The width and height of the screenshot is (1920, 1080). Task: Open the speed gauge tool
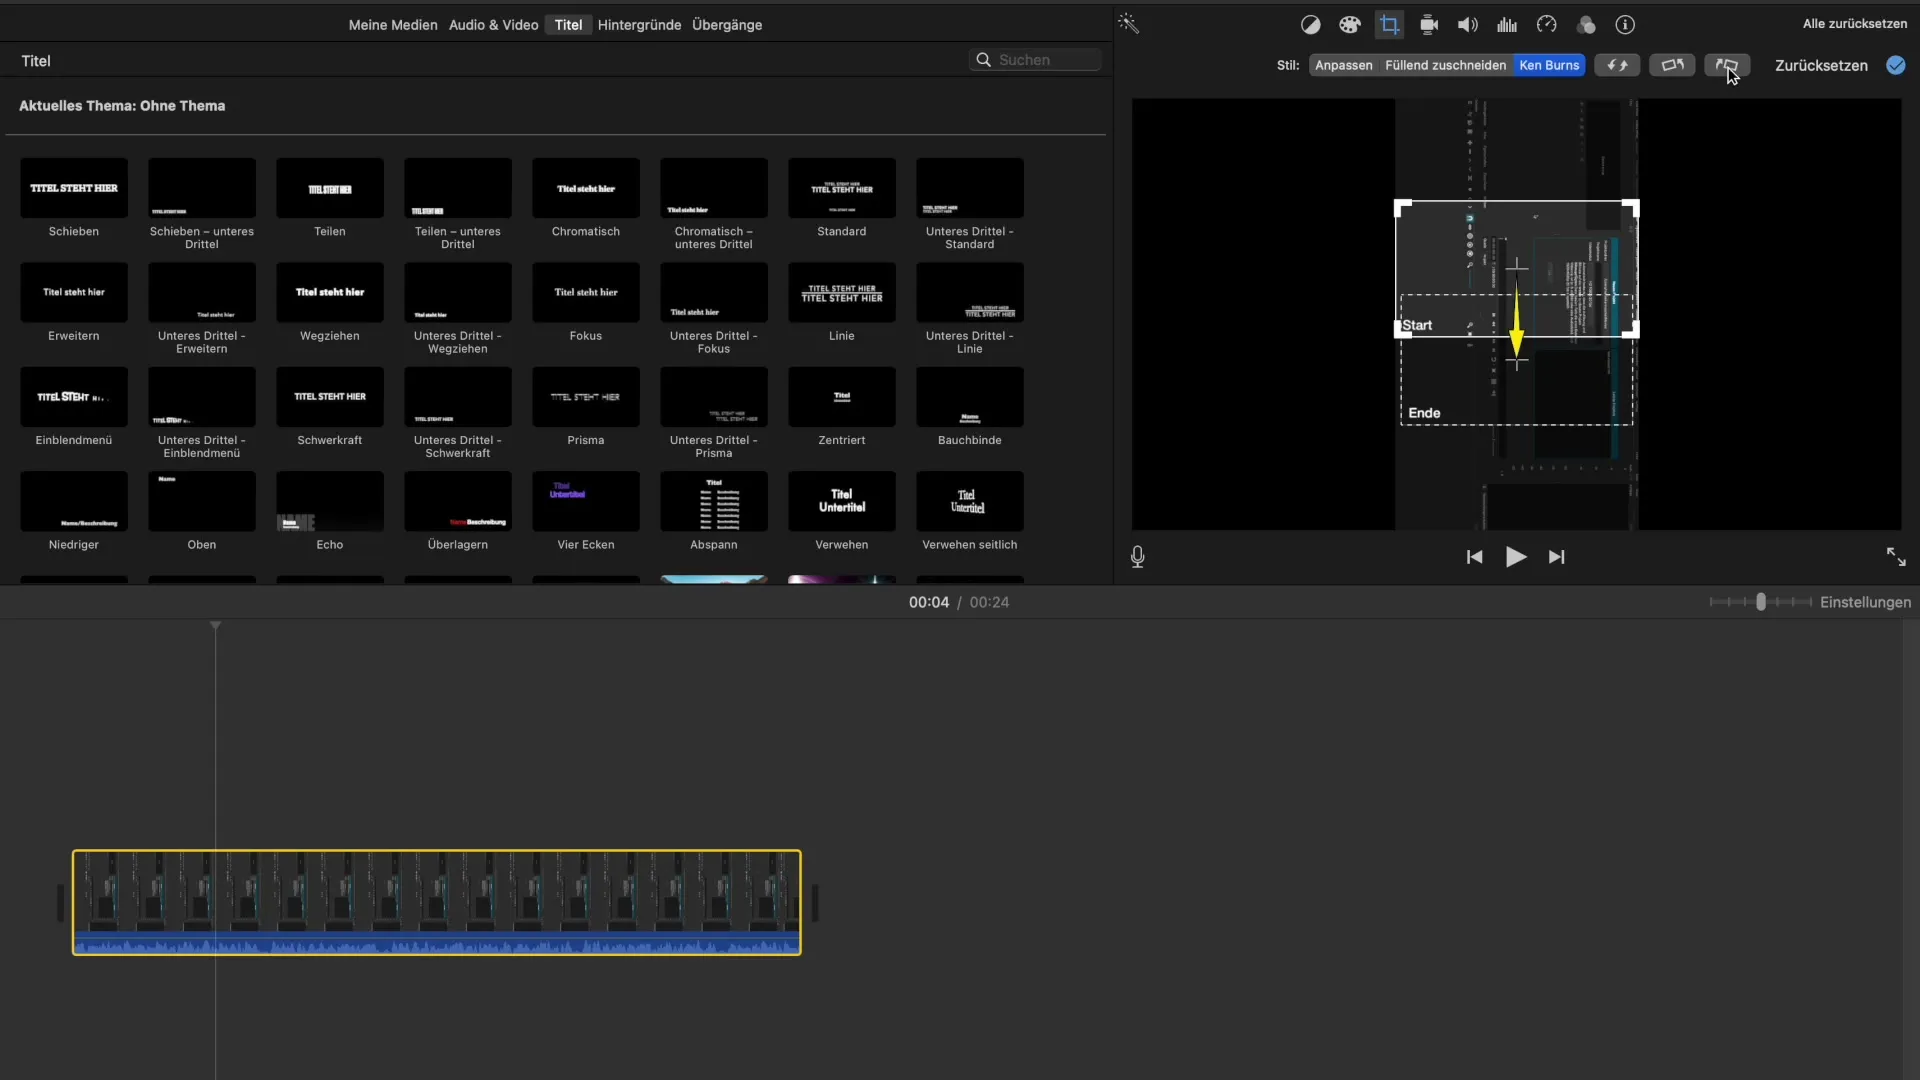(1547, 25)
